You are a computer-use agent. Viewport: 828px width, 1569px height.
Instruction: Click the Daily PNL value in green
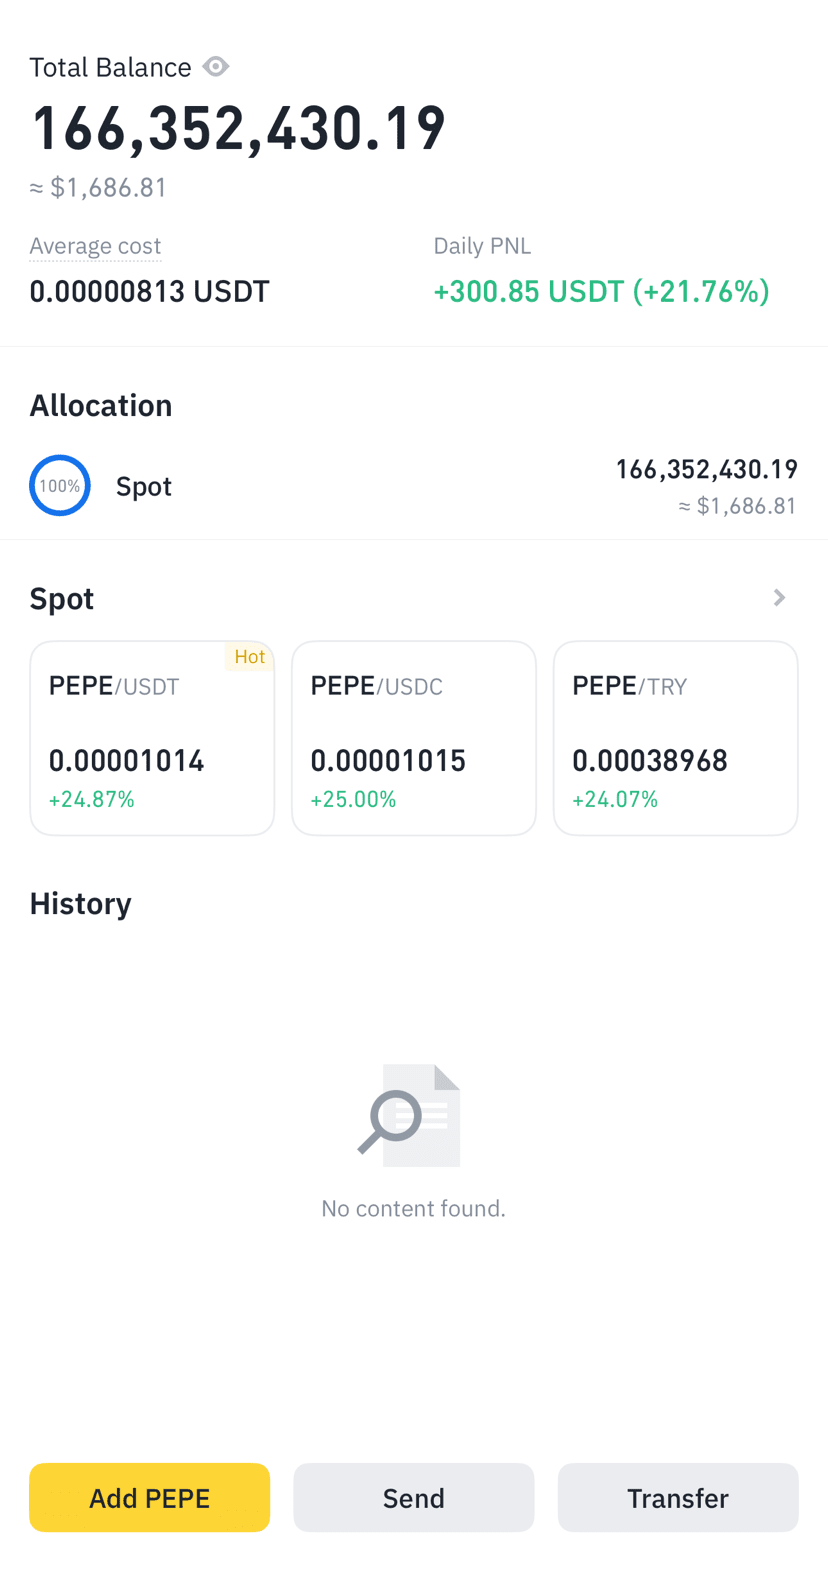point(601,292)
